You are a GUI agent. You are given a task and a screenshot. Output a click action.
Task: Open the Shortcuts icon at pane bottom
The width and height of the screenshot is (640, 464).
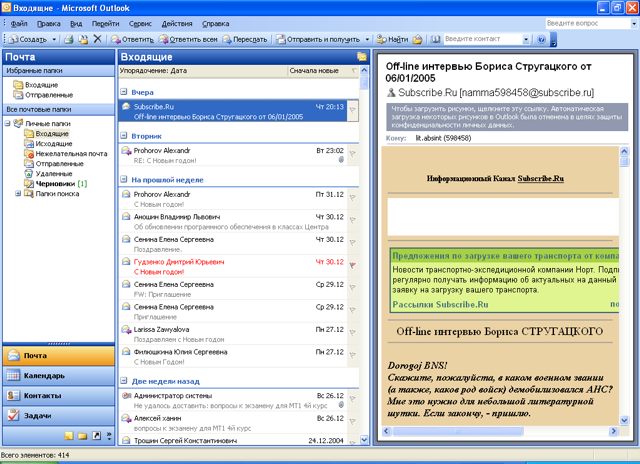[96, 435]
